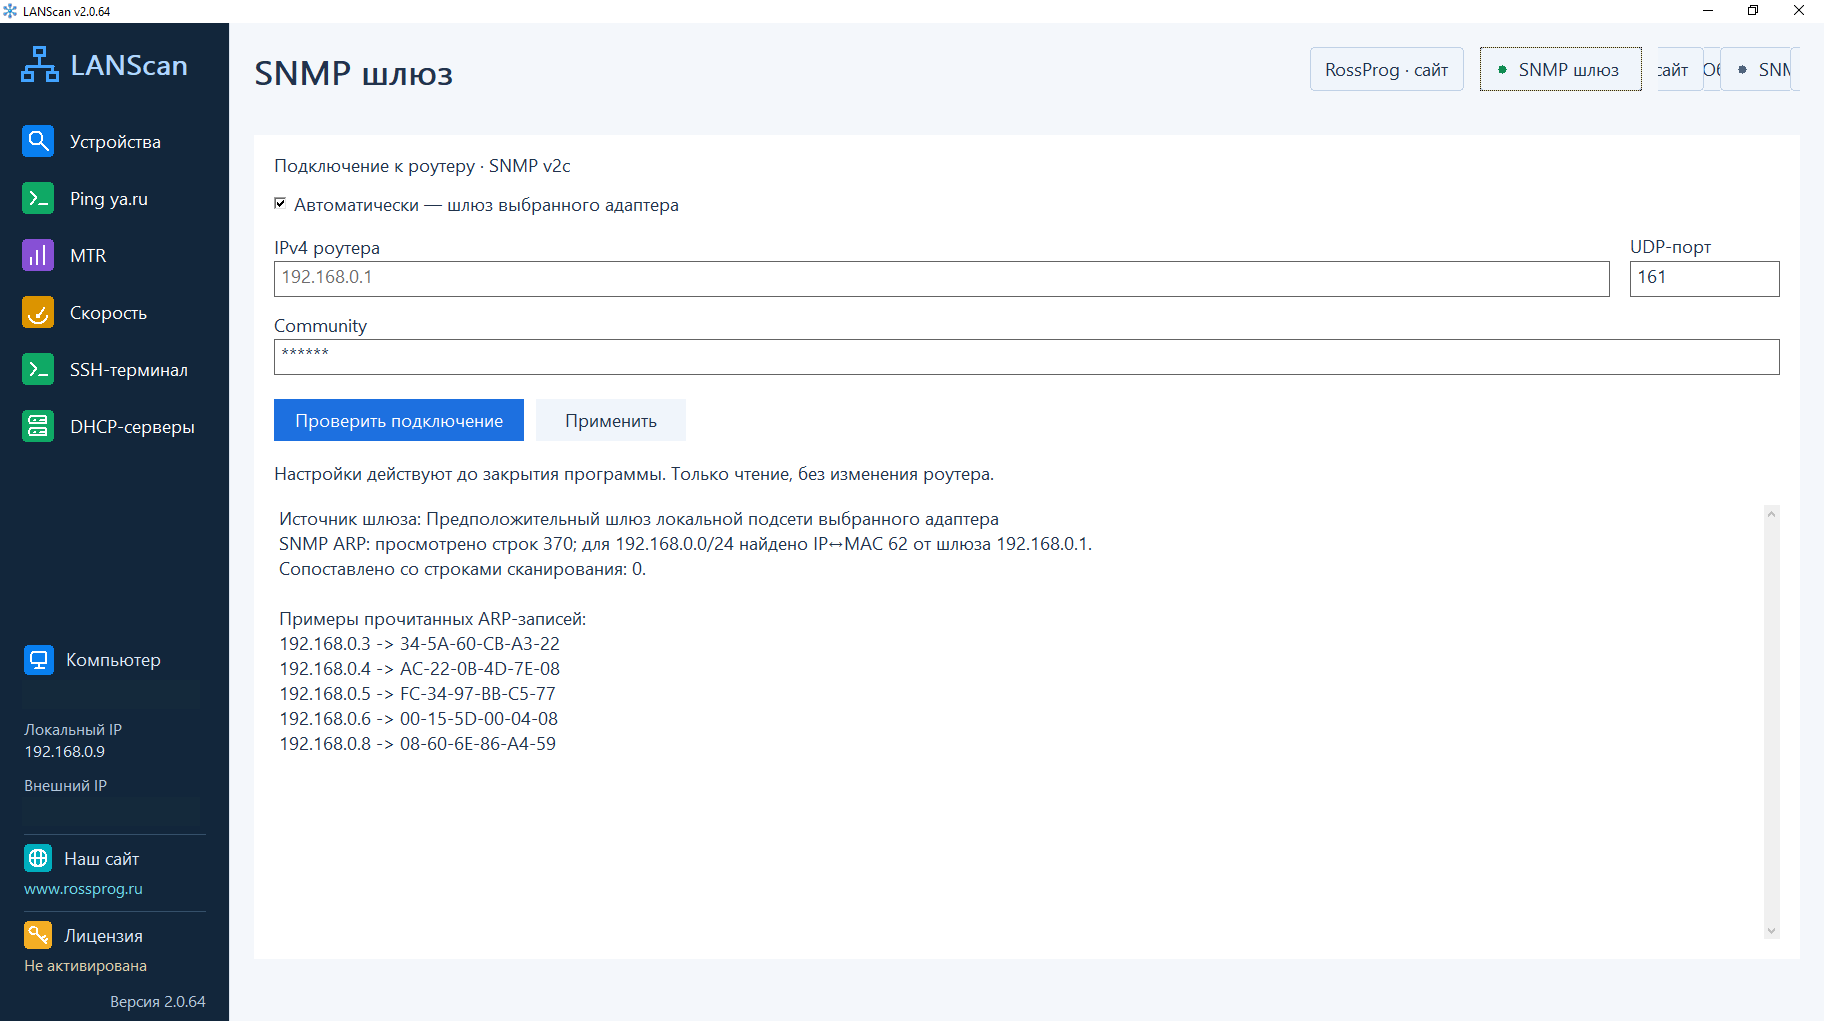The image size is (1824, 1021).
Task: Click the log scrollbar down arrow
Action: [1771, 930]
